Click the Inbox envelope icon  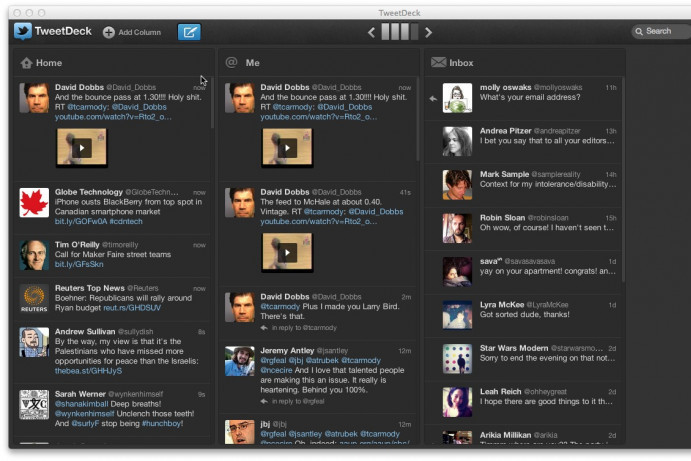click(x=438, y=62)
